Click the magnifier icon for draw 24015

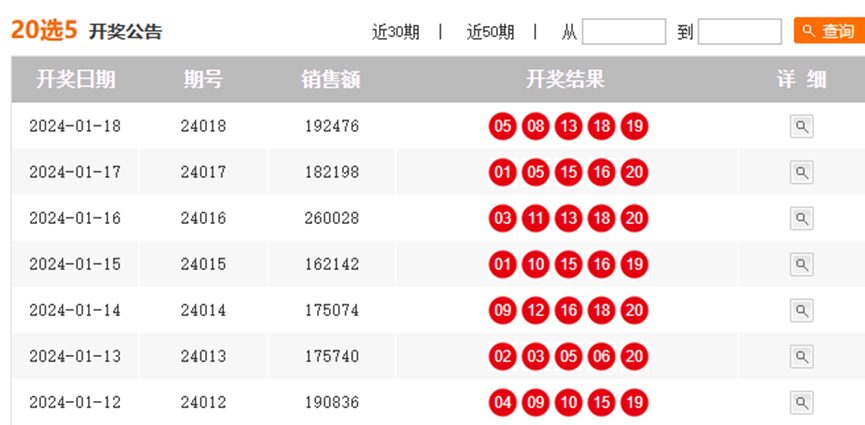click(x=801, y=264)
